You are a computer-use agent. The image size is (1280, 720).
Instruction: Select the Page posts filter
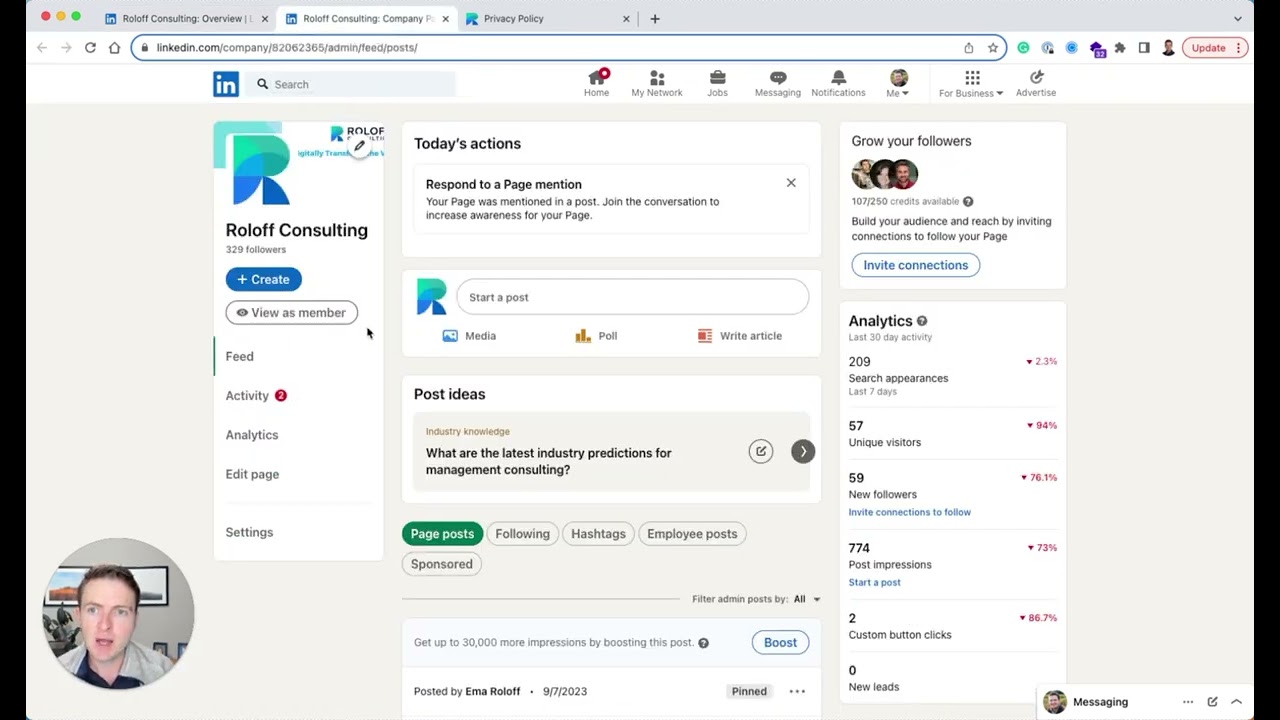point(442,534)
